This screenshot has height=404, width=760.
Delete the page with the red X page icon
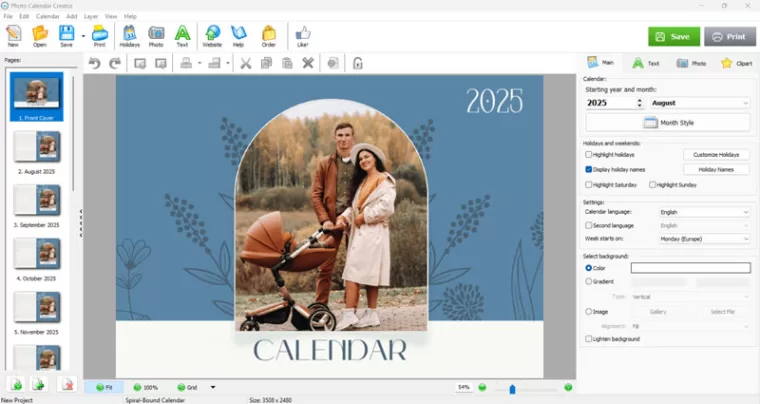point(67,385)
